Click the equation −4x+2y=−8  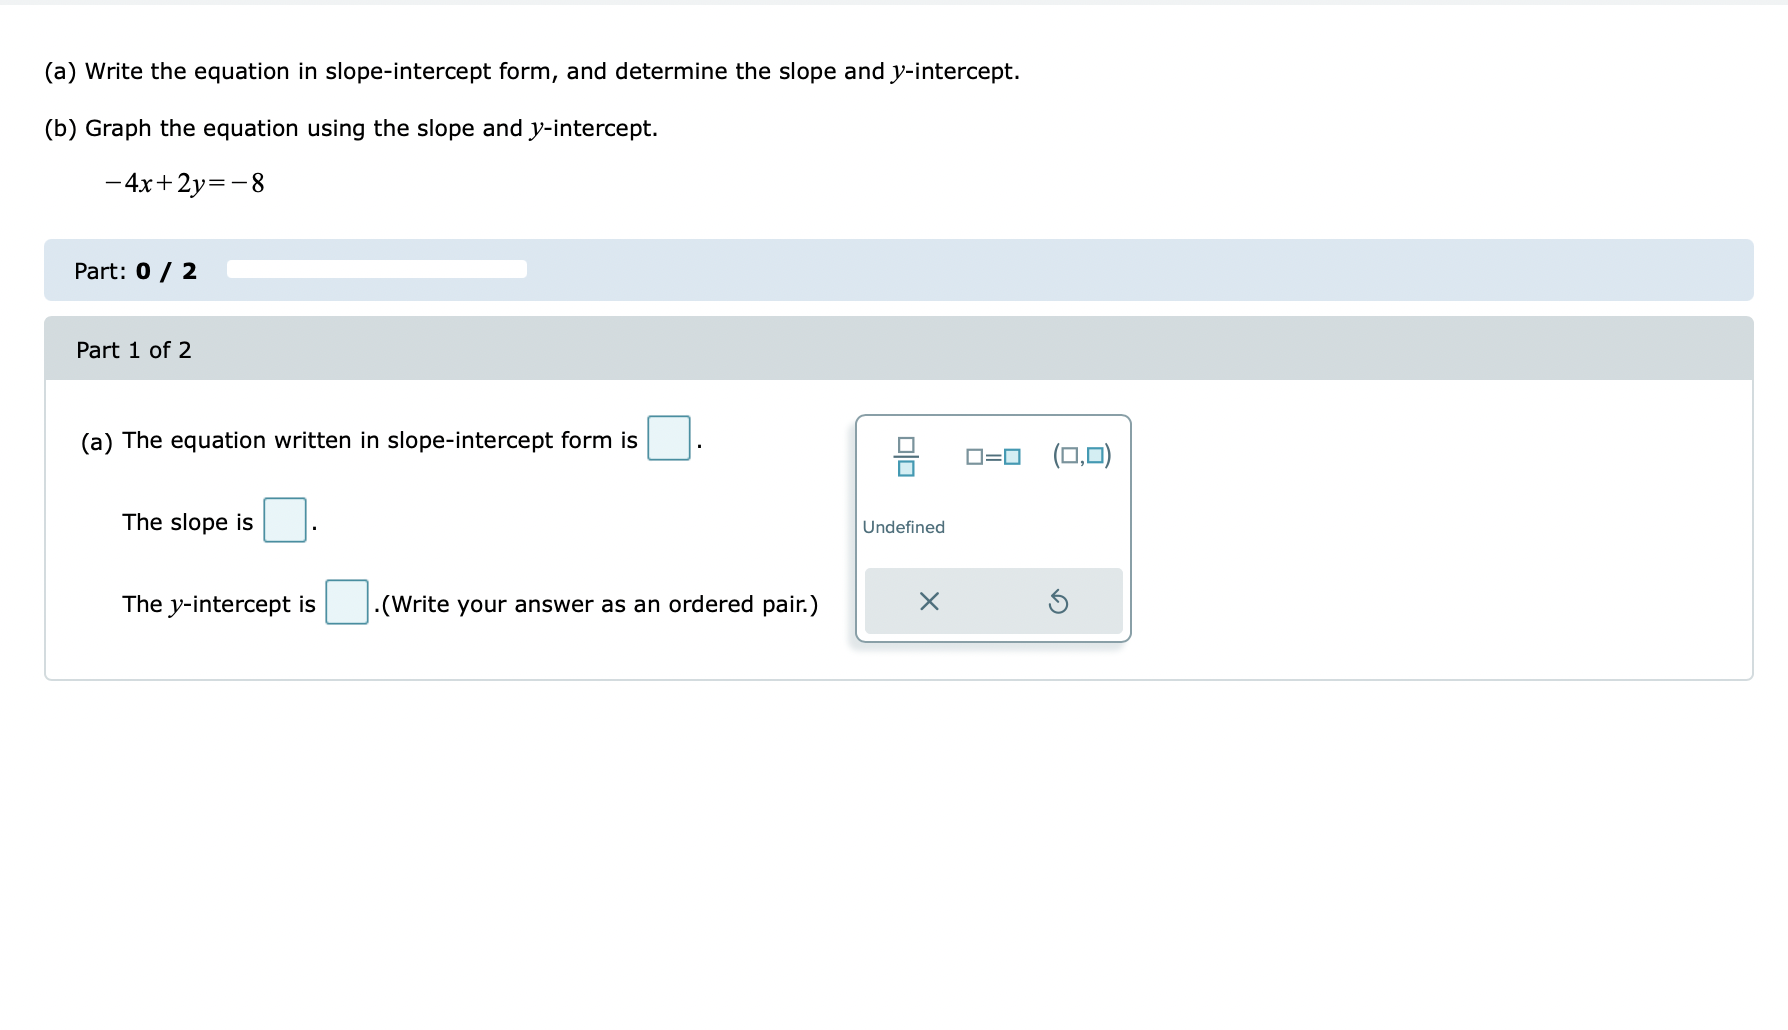point(185,183)
